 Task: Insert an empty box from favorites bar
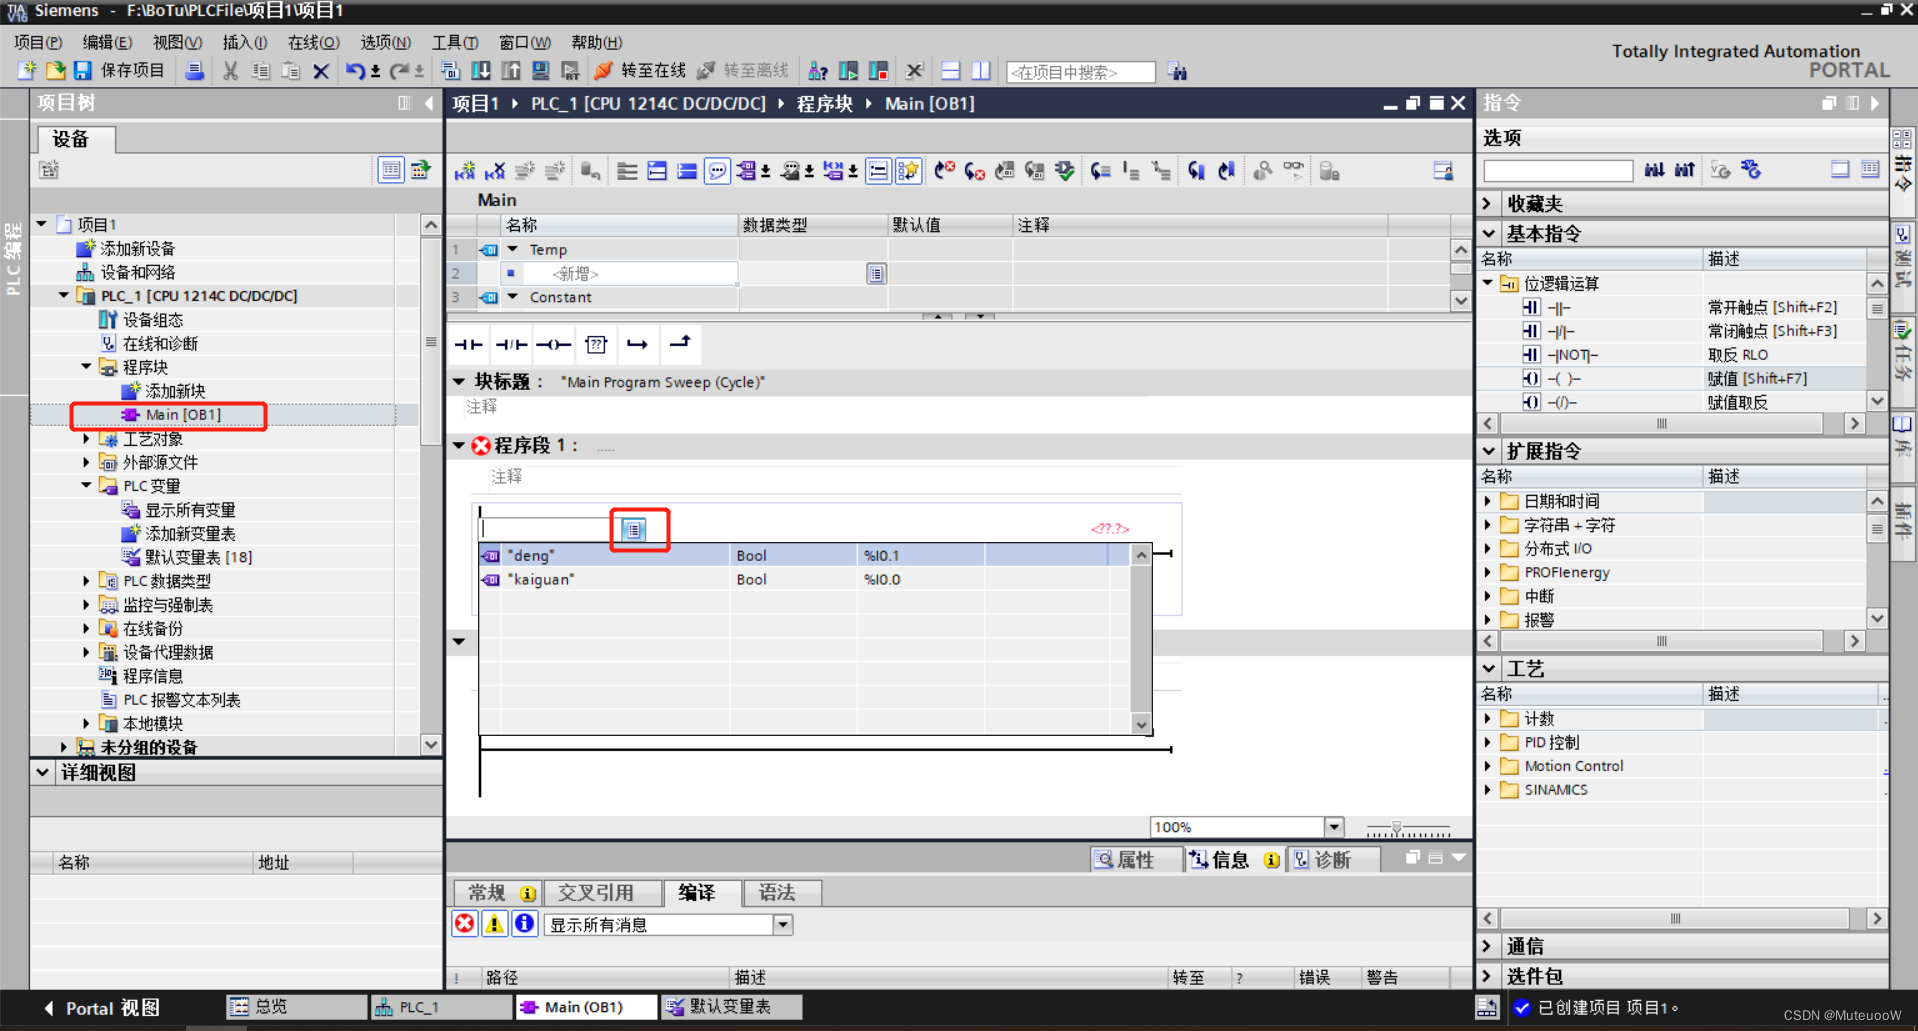pyautogui.click(x=596, y=344)
